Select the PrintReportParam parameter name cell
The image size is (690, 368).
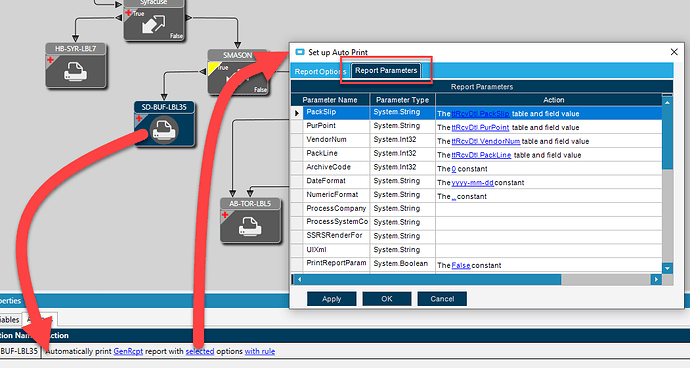point(336,264)
